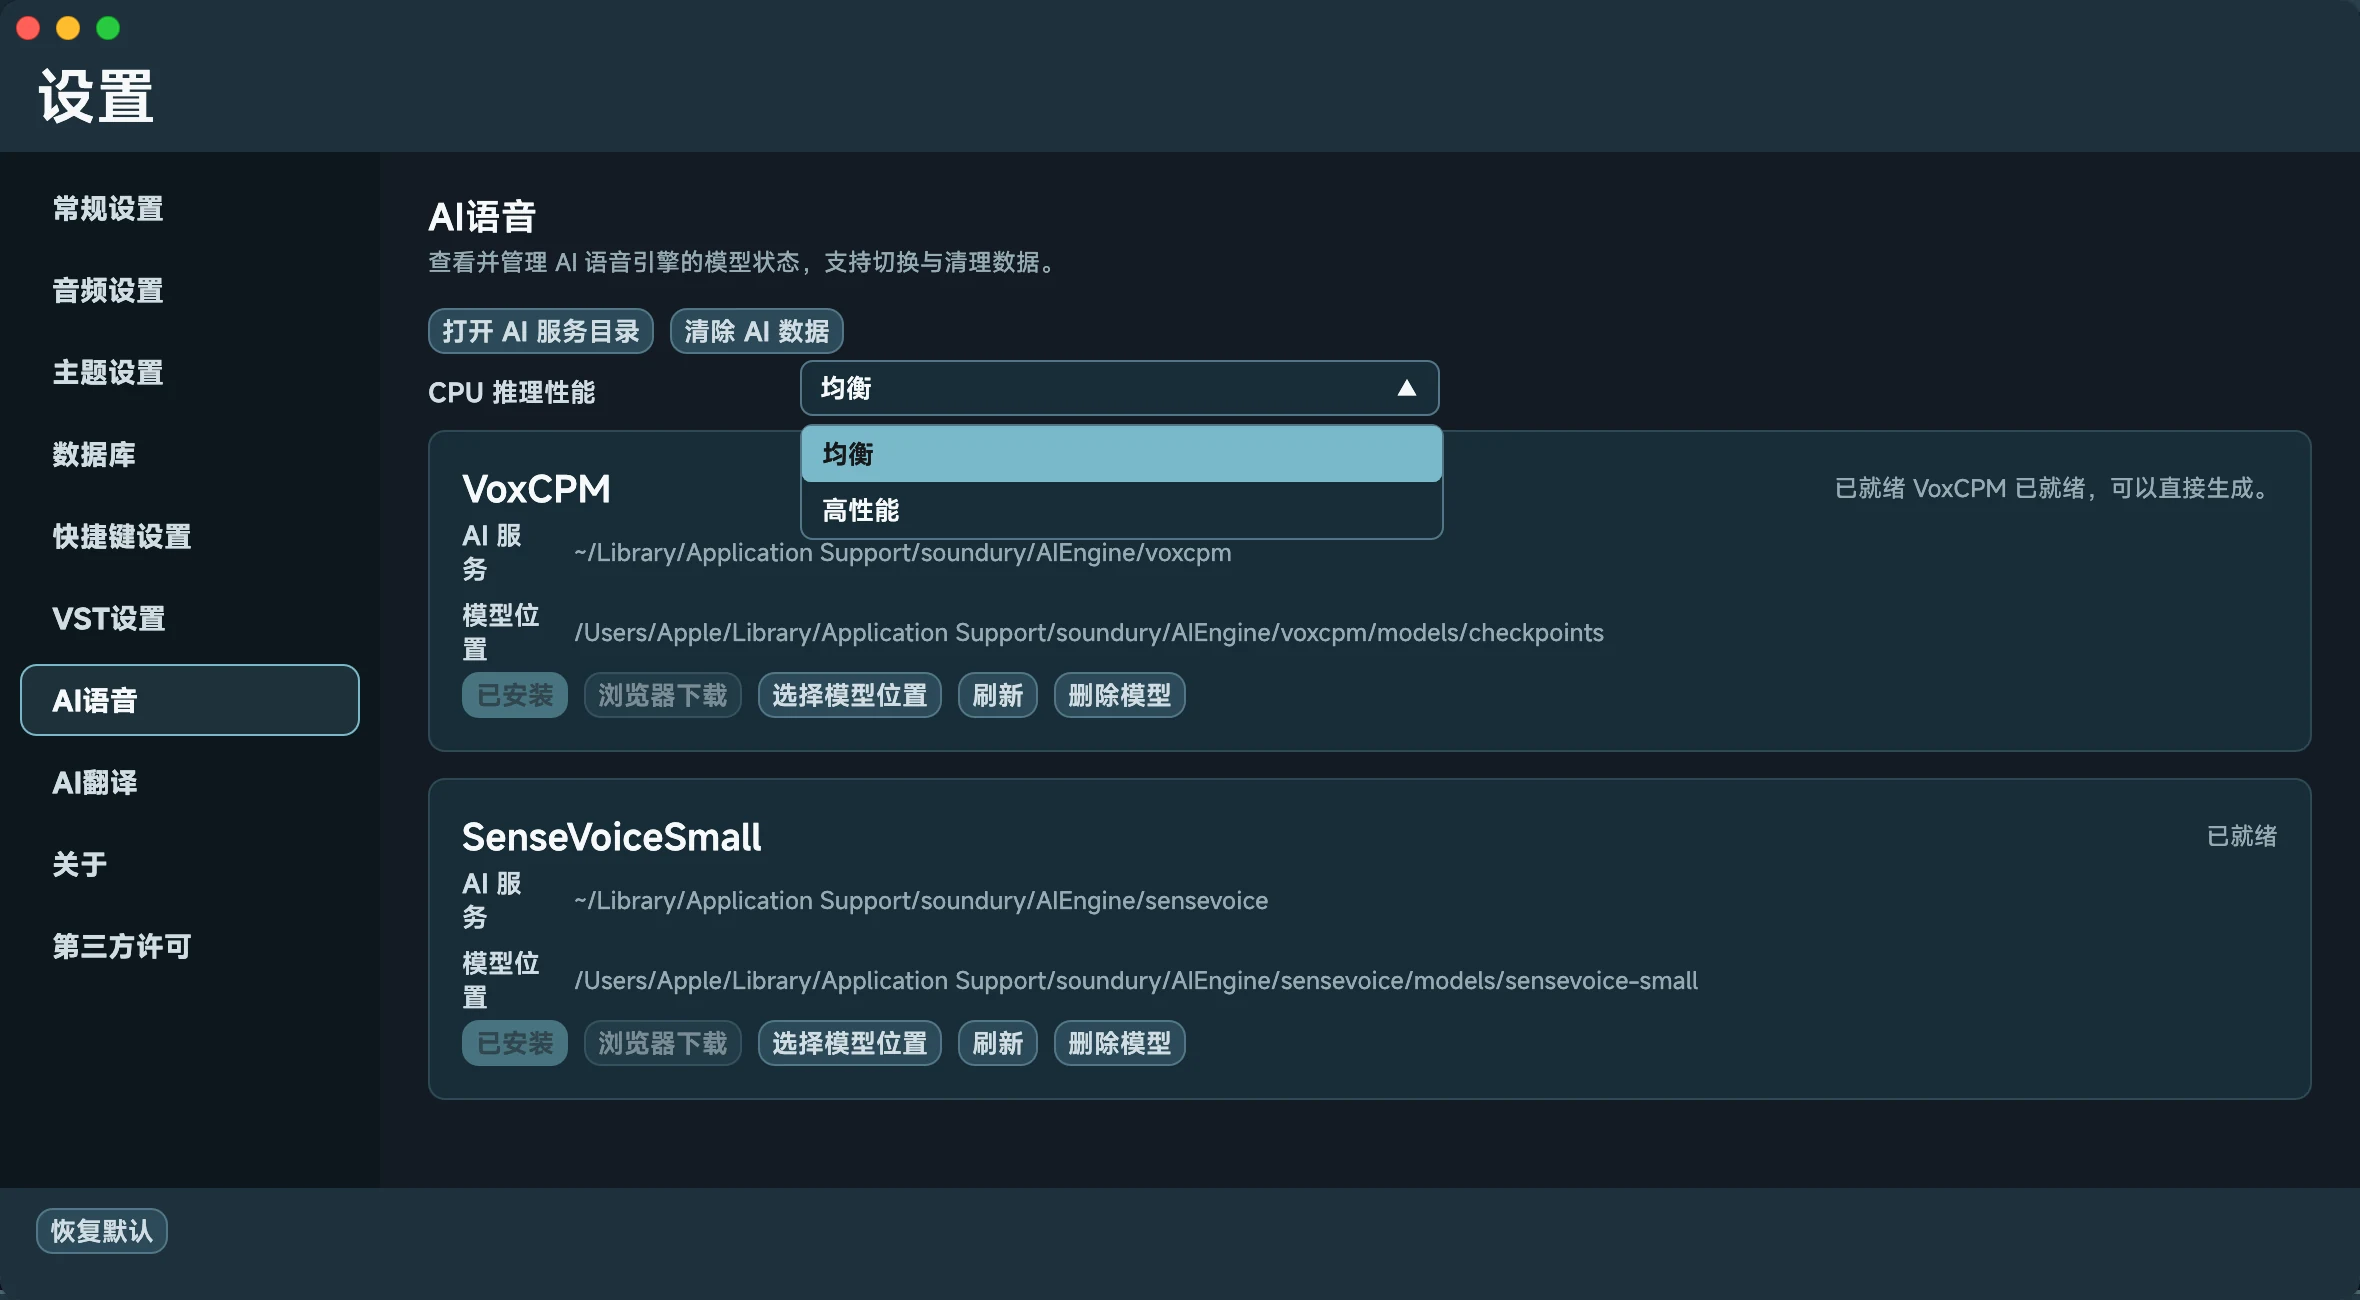Collapse the CPU 推理性能 dropdown
2360x1300 pixels.
pos(1119,388)
